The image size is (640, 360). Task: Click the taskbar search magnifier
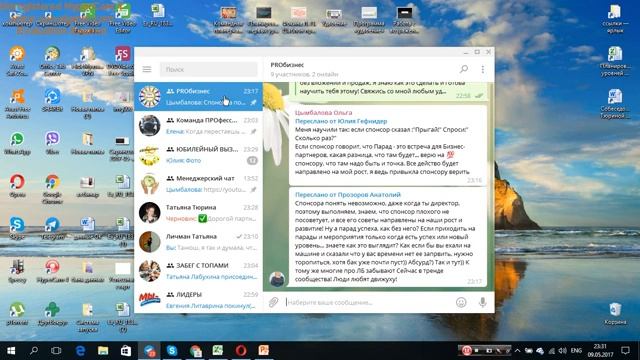34,351
